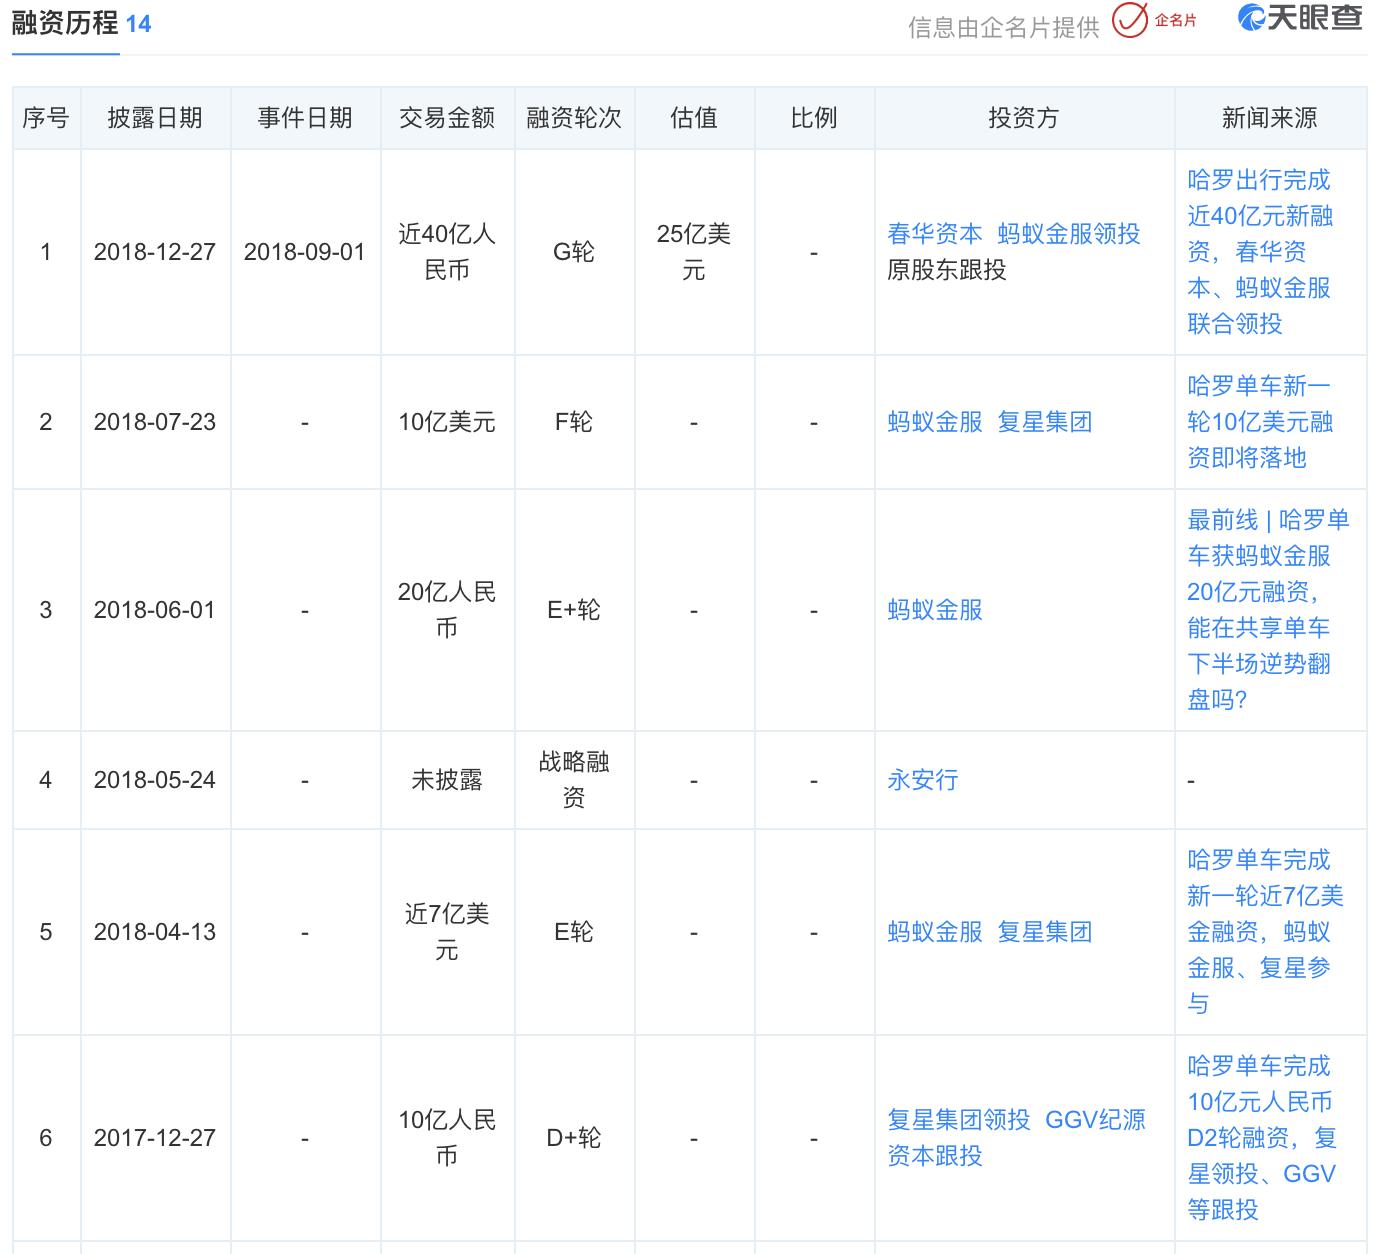Click the count 14 beside 融资历程
The width and height of the screenshot is (1378, 1254).
point(138,24)
